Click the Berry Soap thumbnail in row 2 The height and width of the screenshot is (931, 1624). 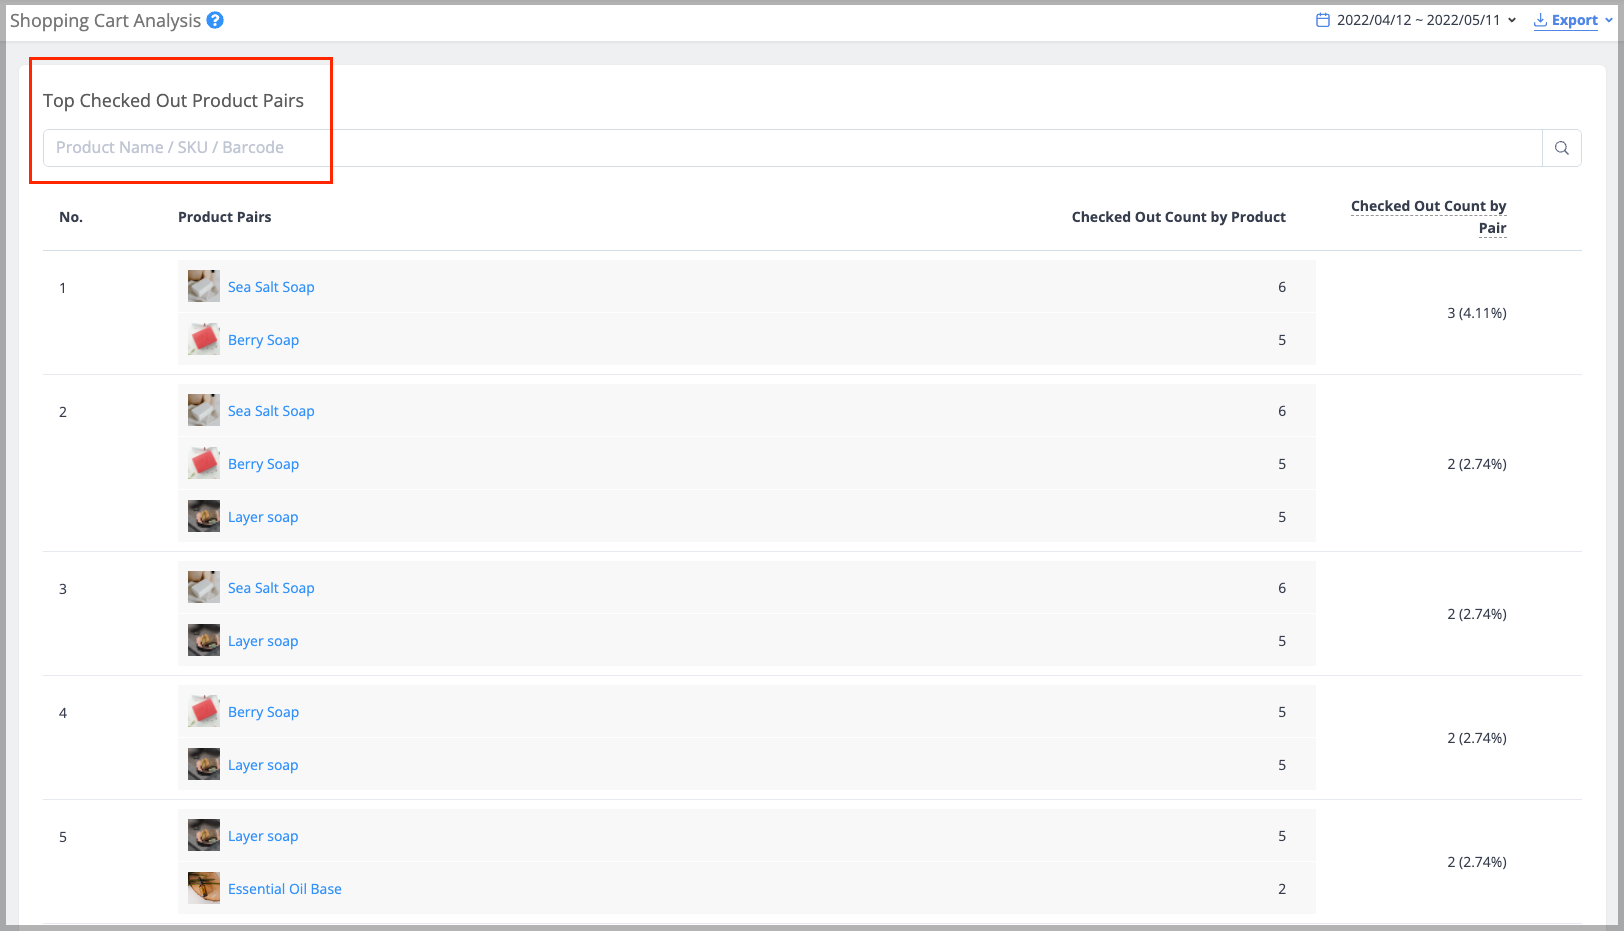[x=203, y=463]
